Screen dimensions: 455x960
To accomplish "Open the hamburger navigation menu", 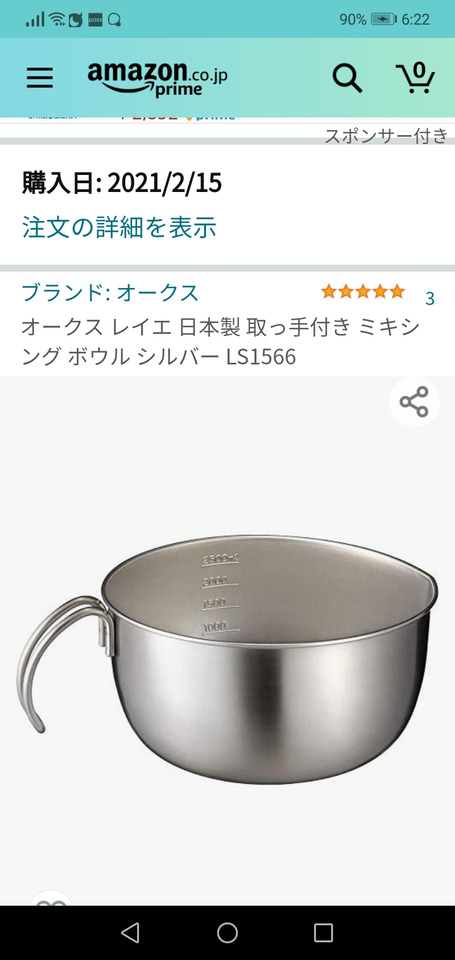I will pos(40,78).
